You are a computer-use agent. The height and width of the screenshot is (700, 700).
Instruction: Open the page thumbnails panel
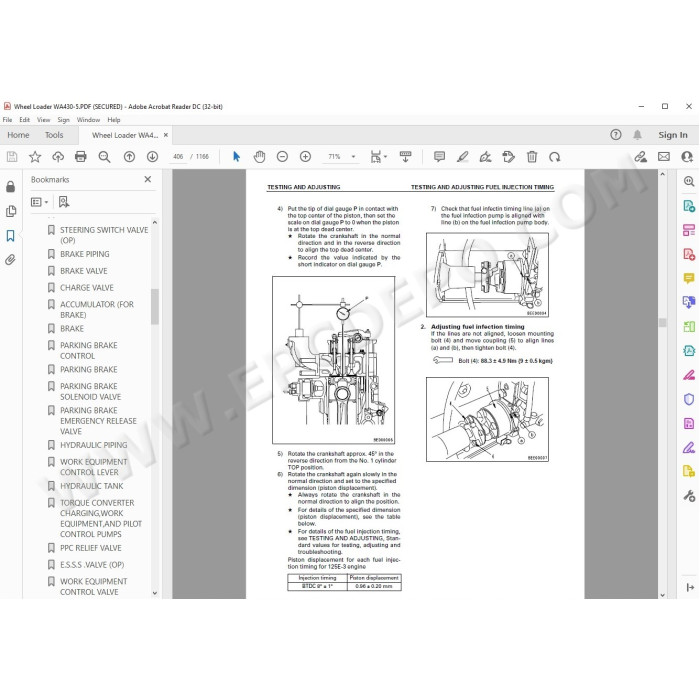[x=11, y=211]
